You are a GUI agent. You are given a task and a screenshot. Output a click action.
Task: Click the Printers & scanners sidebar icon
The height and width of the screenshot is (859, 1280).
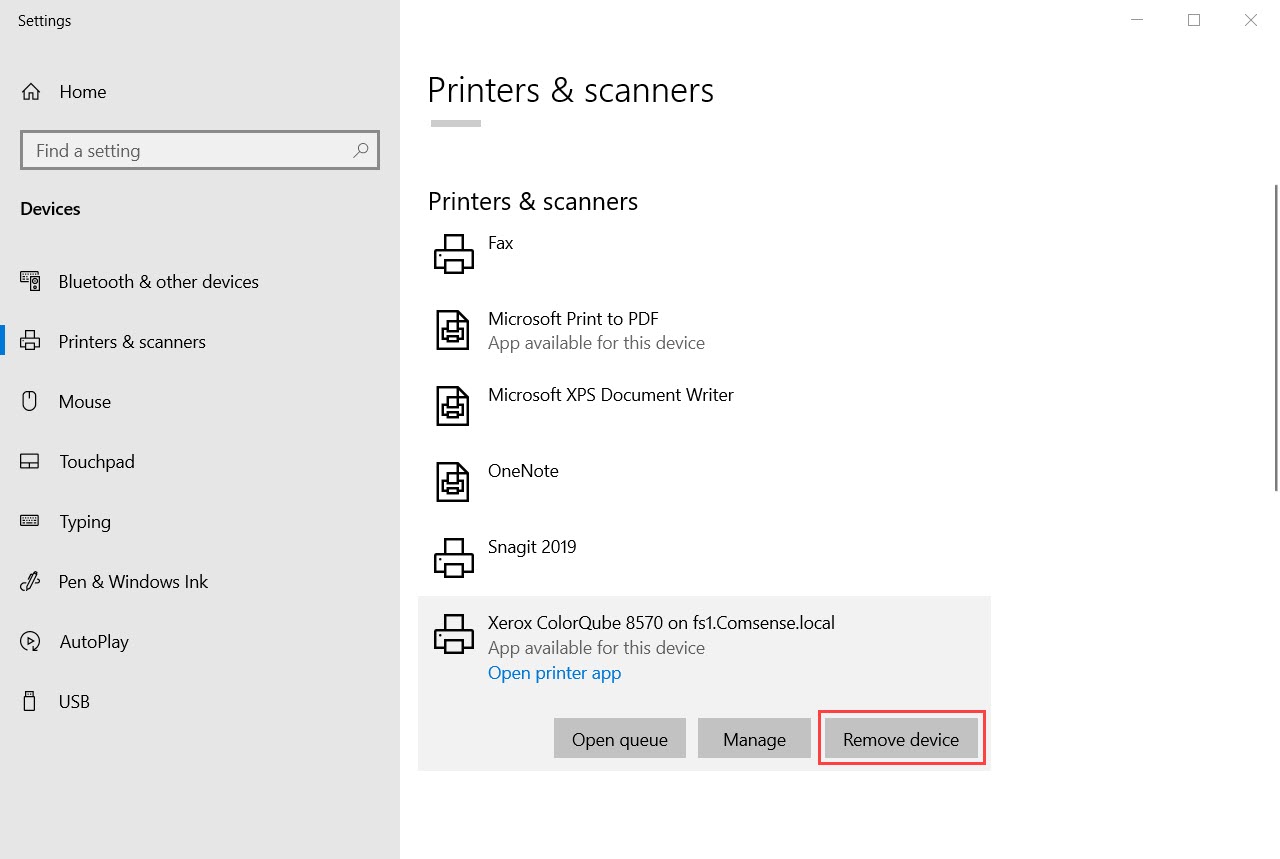(x=31, y=341)
